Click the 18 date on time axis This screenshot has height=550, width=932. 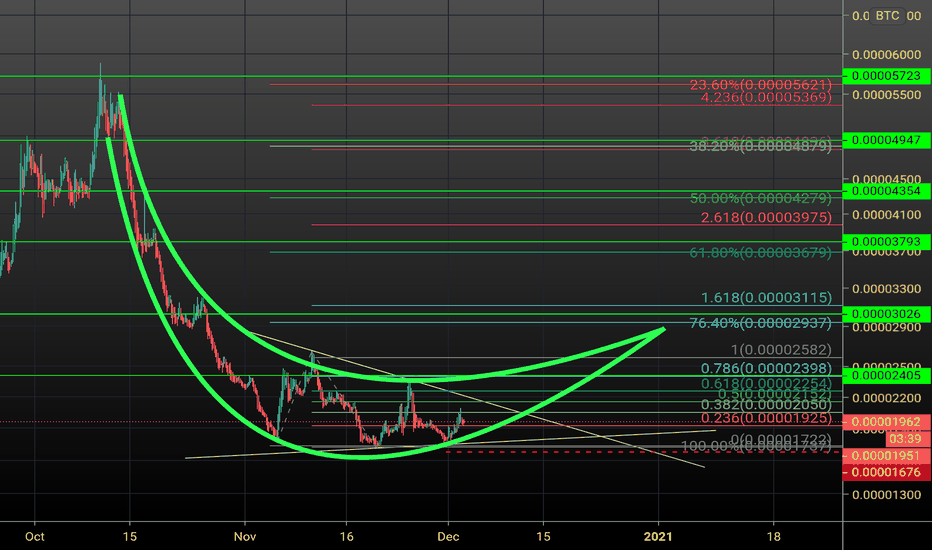(773, 536)
